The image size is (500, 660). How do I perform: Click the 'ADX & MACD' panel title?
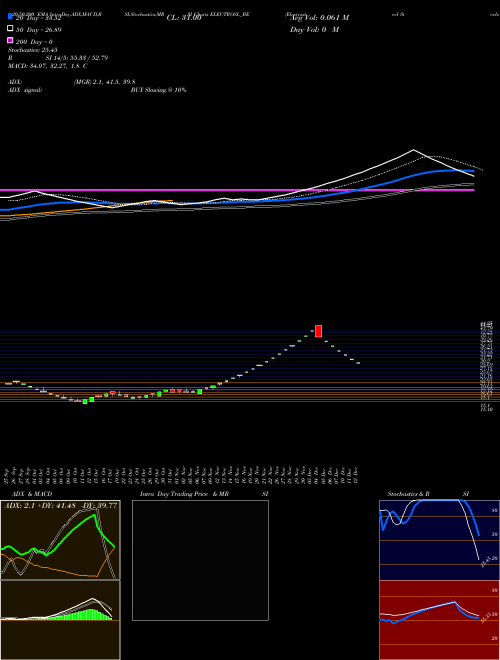click(32, 494)
